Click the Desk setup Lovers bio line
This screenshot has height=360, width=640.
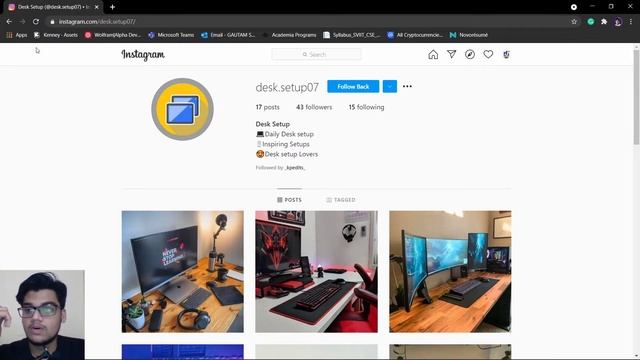287,154
